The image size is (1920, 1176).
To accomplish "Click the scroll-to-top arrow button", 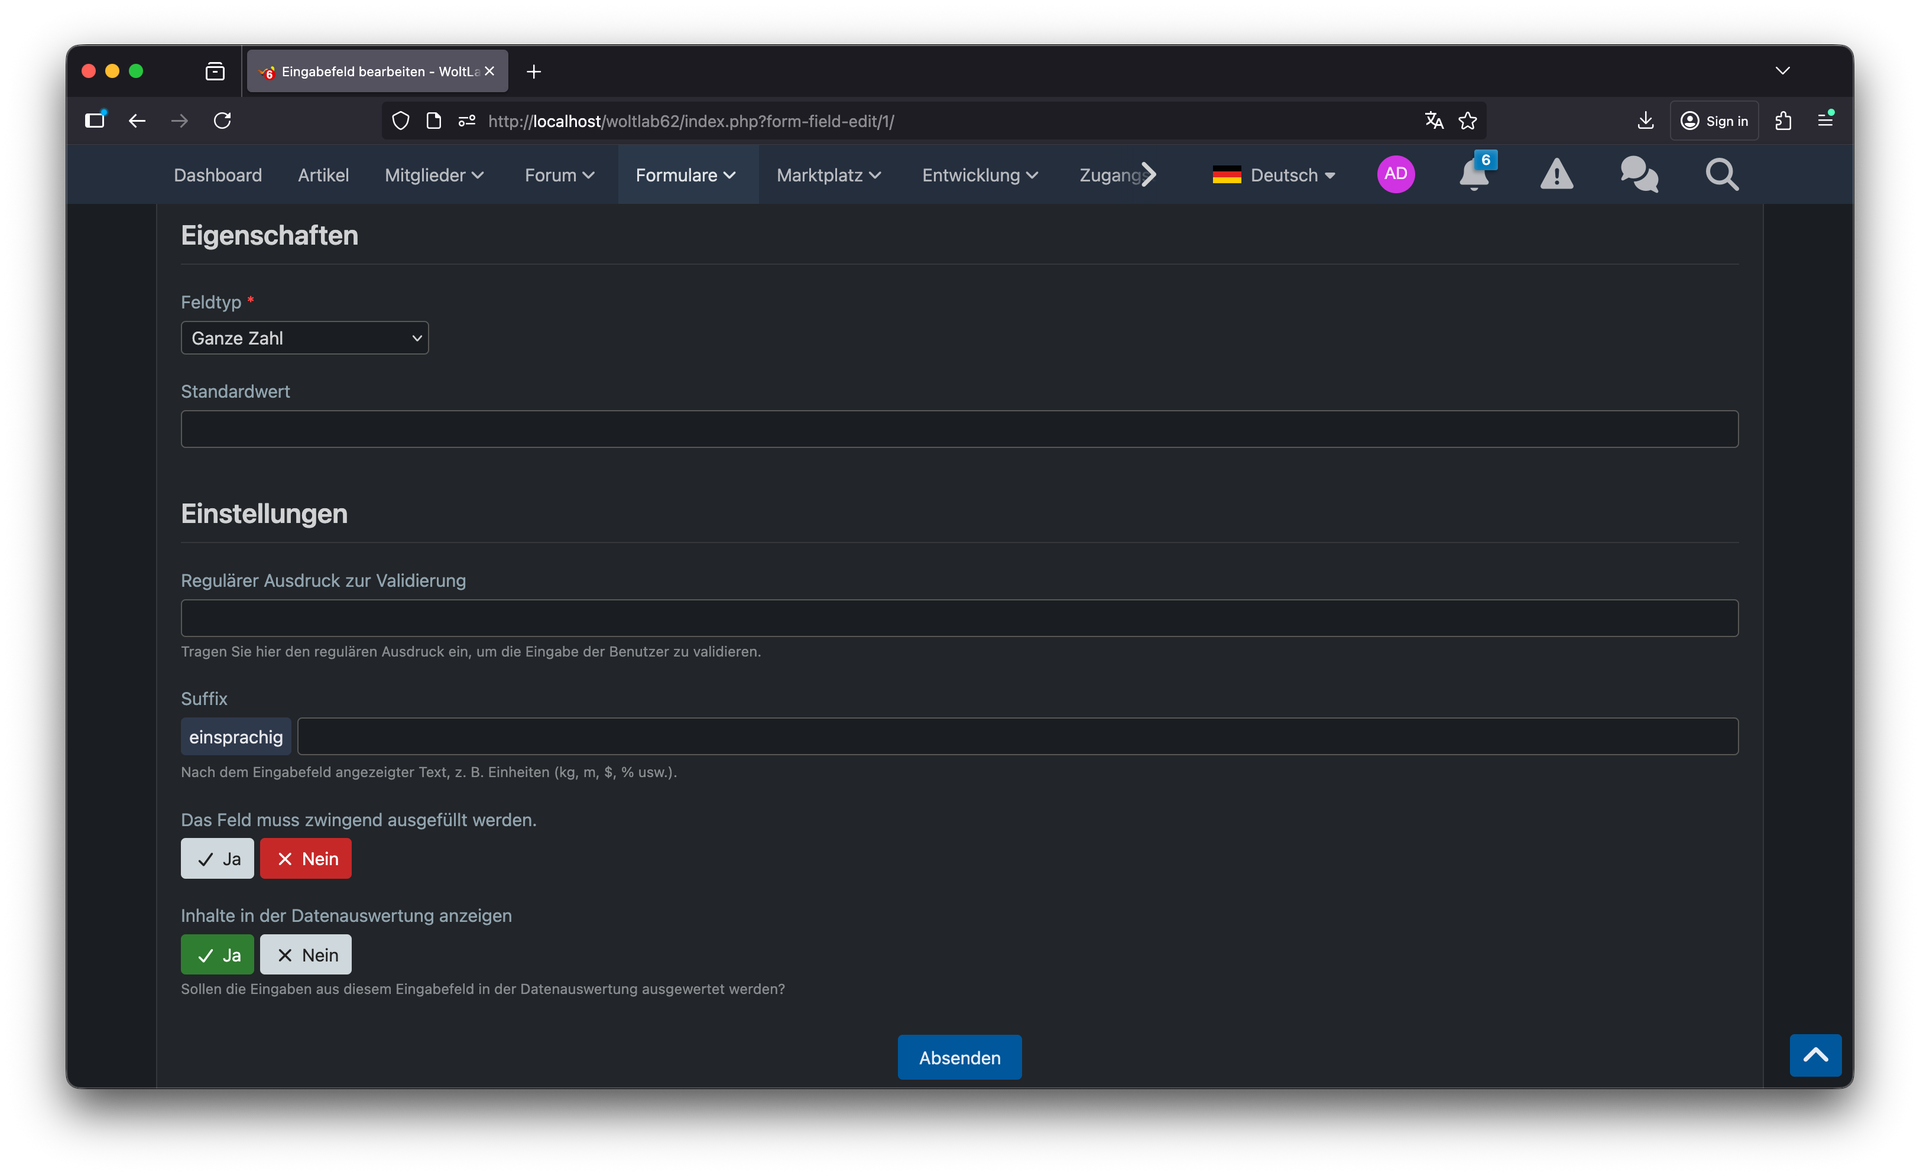I will tap(1815, 1055).
